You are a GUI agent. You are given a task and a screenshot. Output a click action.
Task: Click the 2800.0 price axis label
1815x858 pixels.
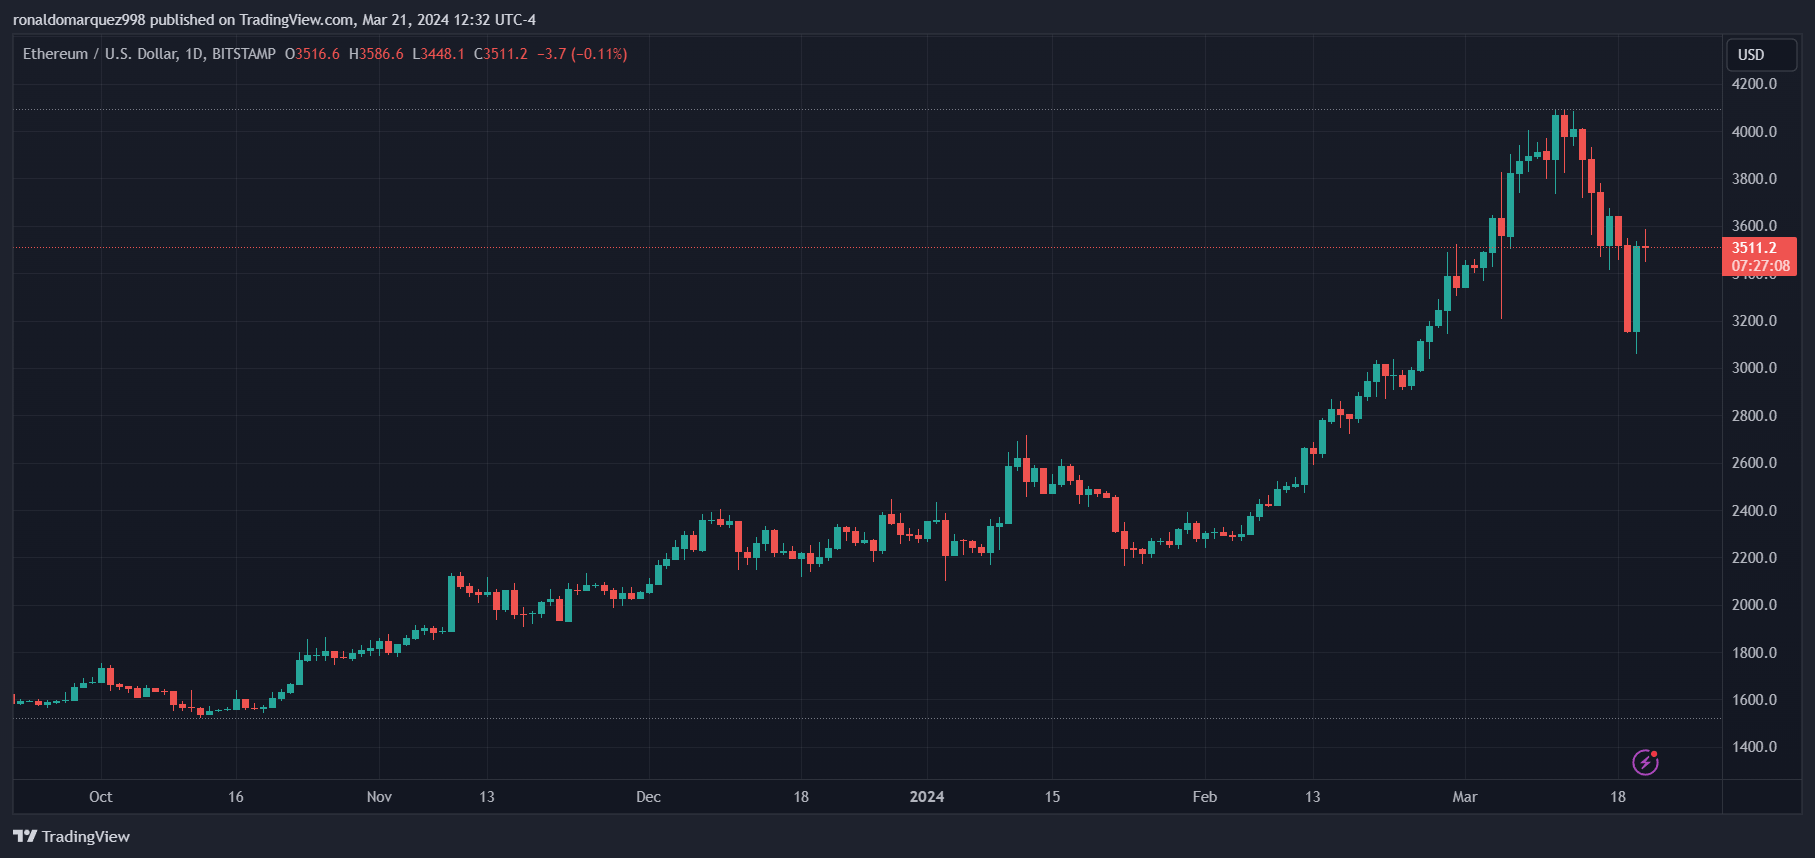click(1755, 416)
